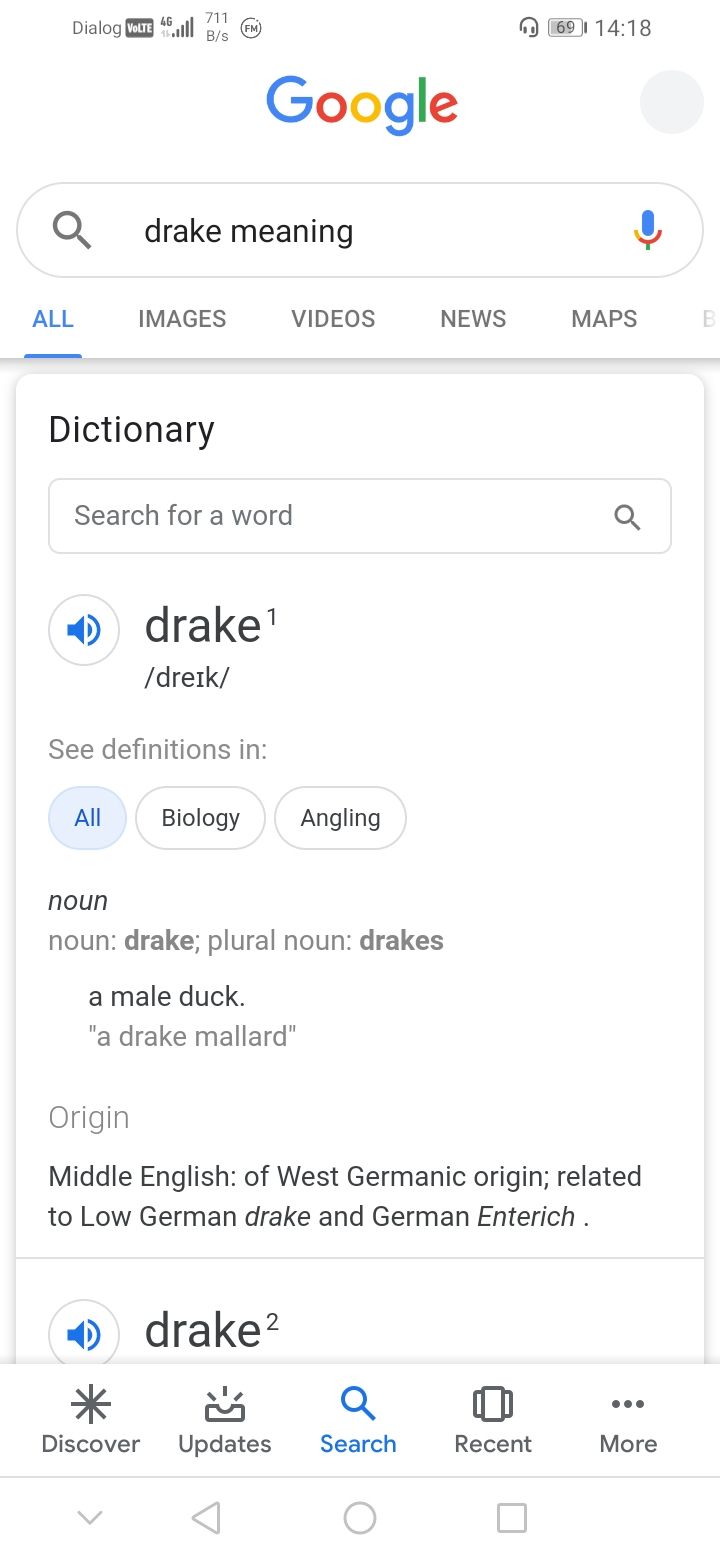Tap the magnifier icon in main search bar
Viewport: 720px width, 1560px height.
tap(72, 231)
